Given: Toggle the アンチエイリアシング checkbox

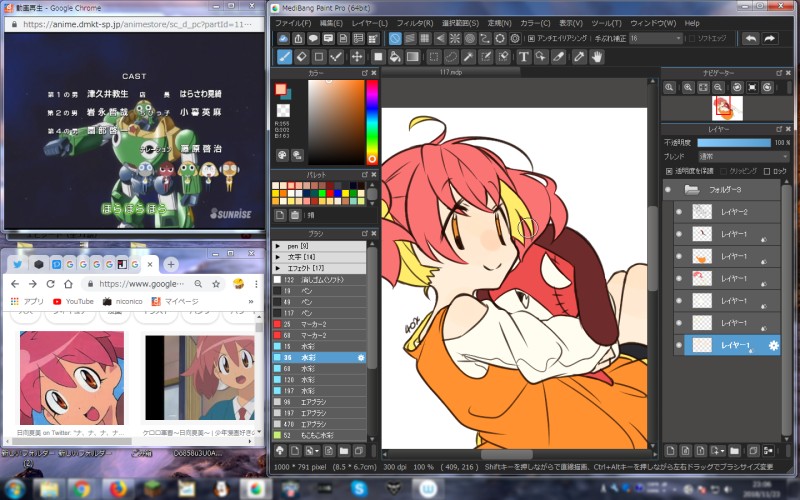Looking at the screenshot, I should (531, 38).
